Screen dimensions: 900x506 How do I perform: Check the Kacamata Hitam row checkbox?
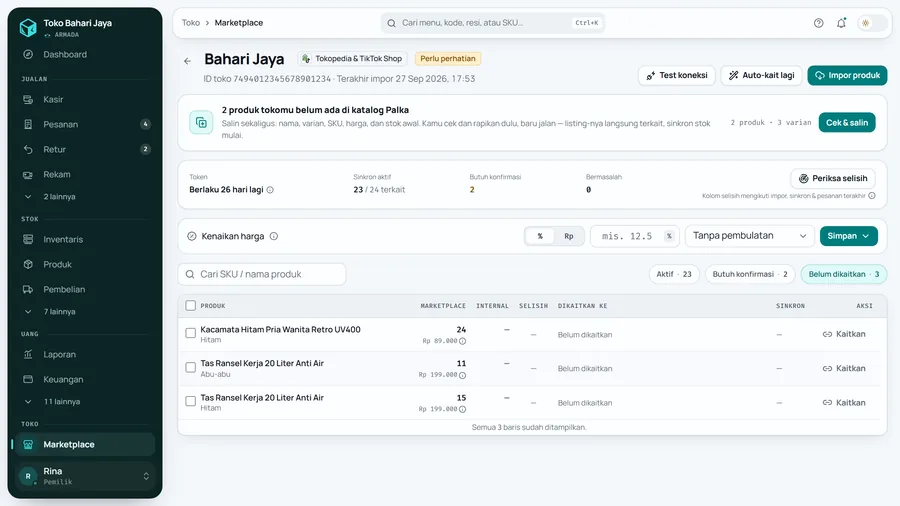[x=191, y=333]
